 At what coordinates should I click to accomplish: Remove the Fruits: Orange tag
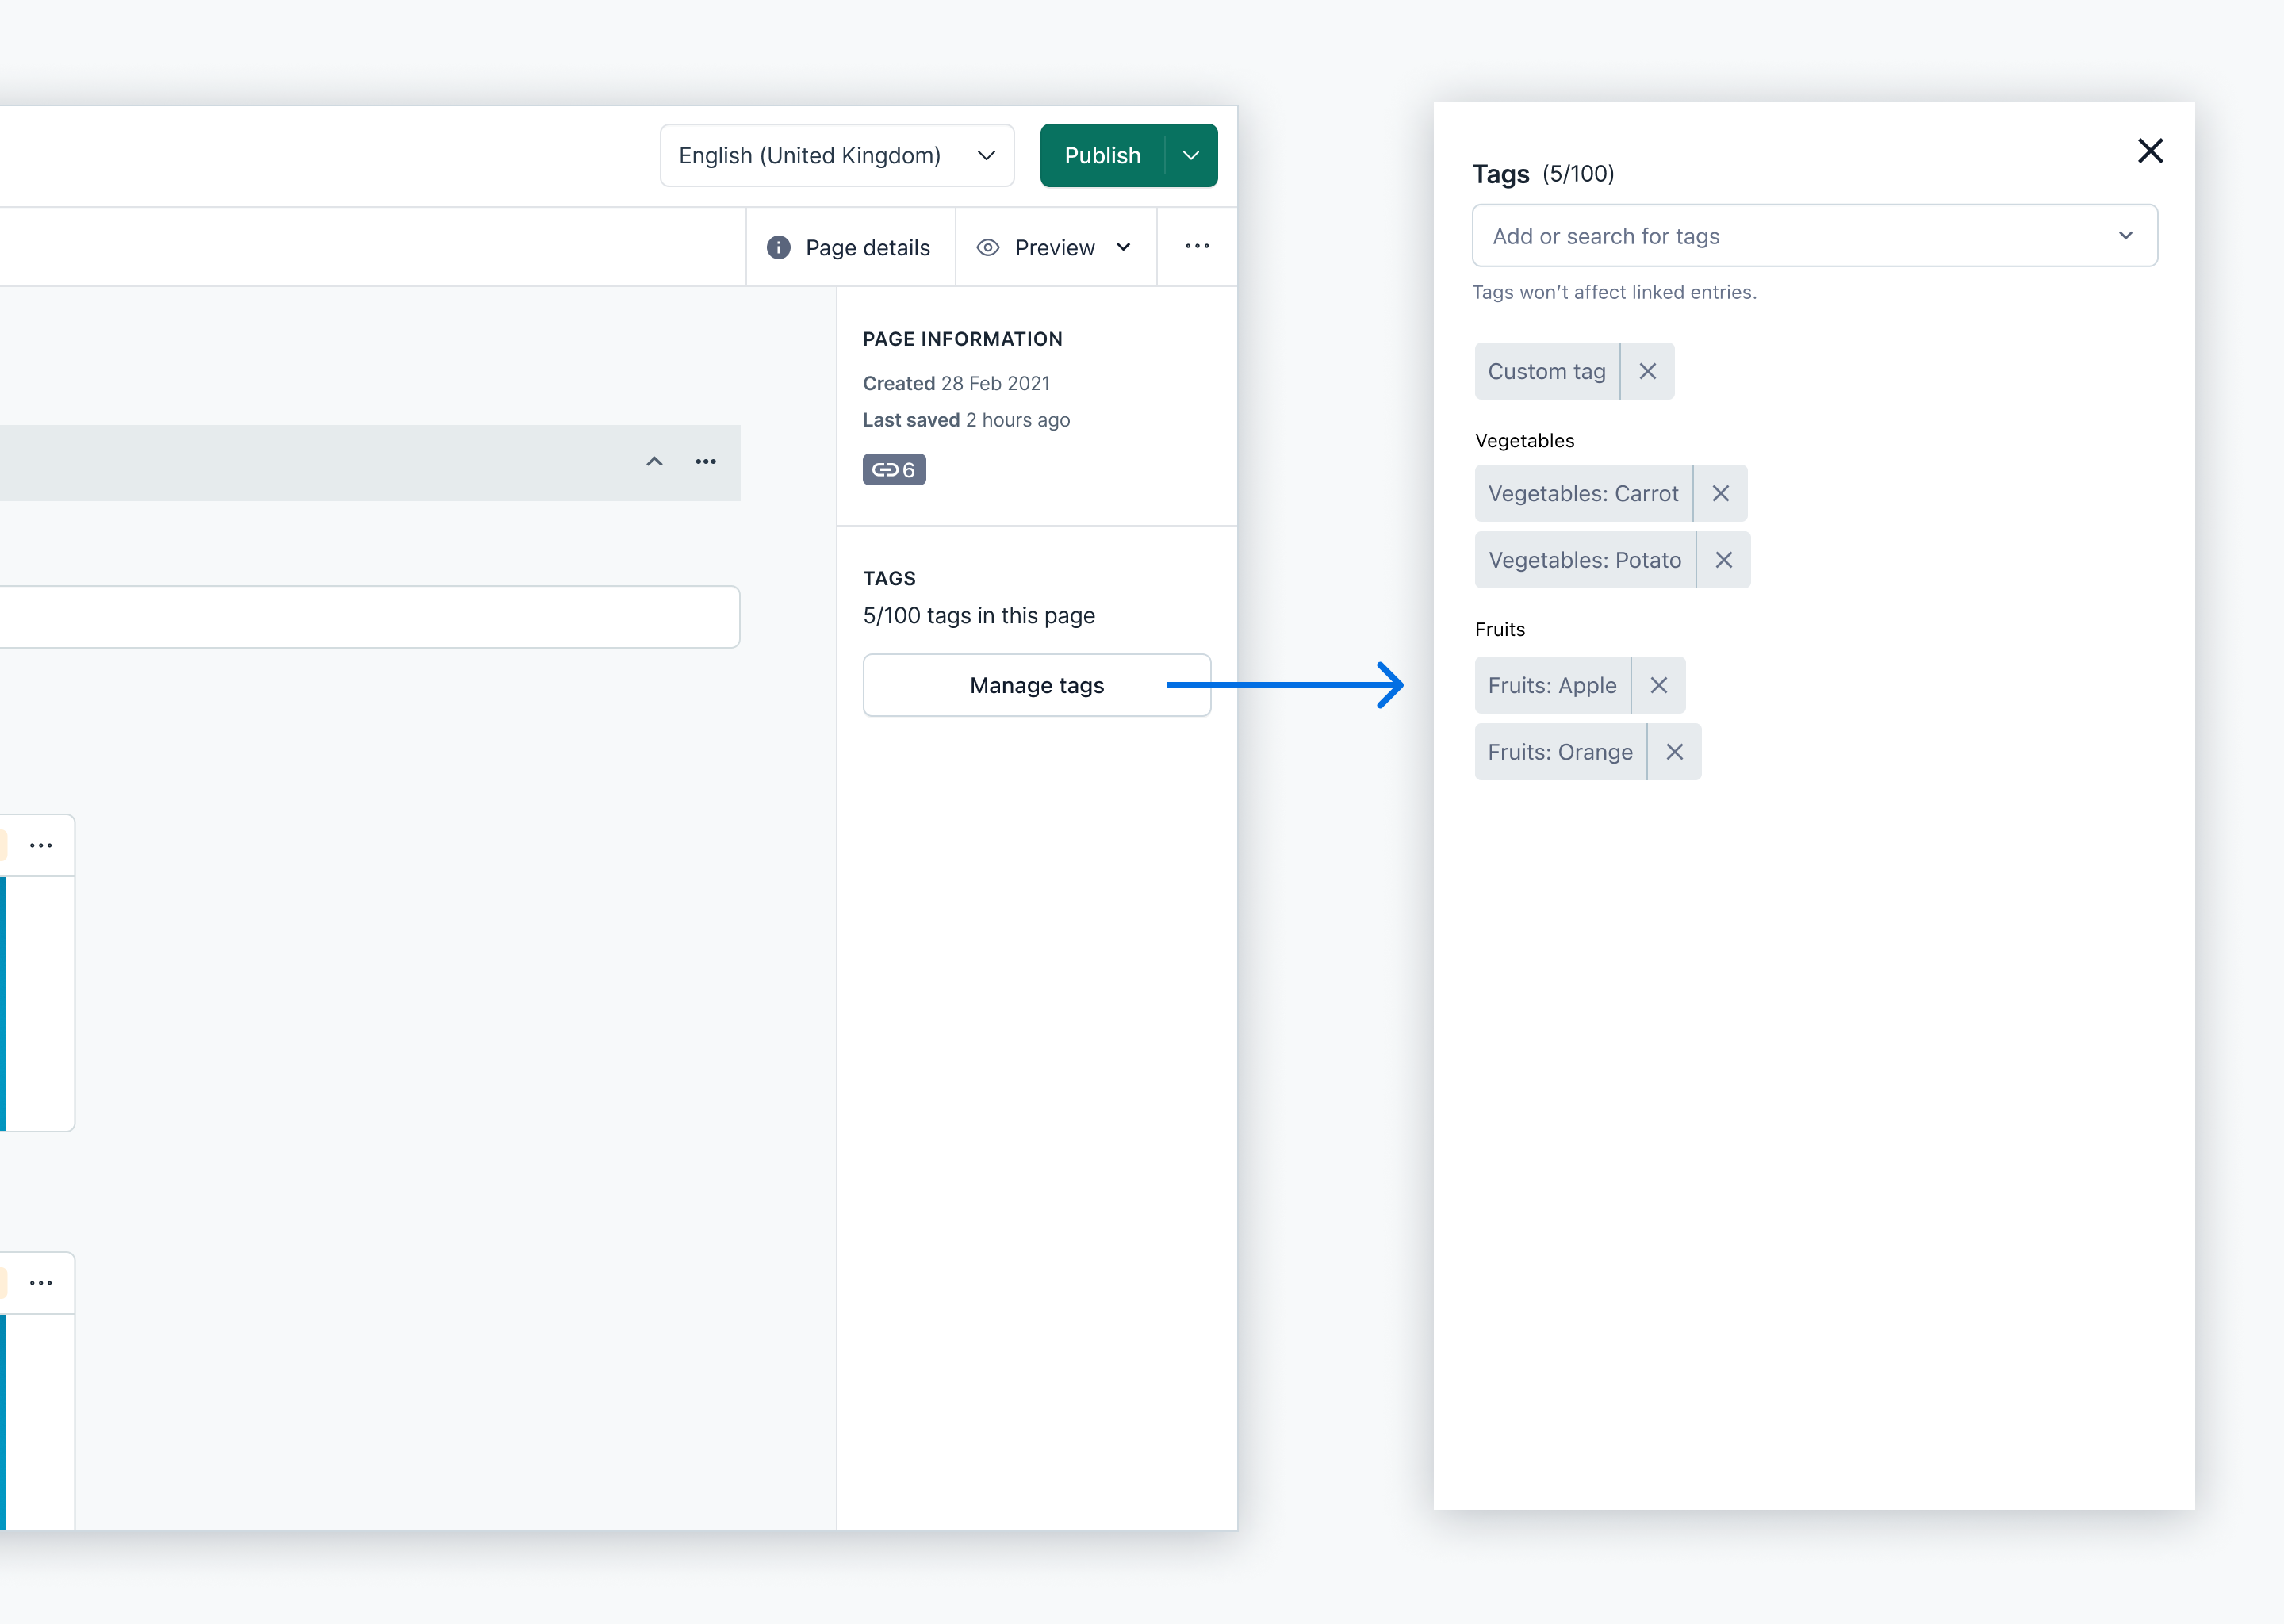tap(1674, 752)
